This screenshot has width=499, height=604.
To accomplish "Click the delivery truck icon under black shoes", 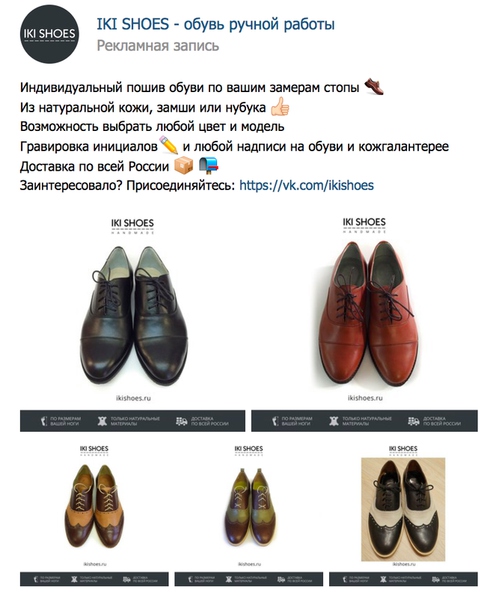I will 181,421.
